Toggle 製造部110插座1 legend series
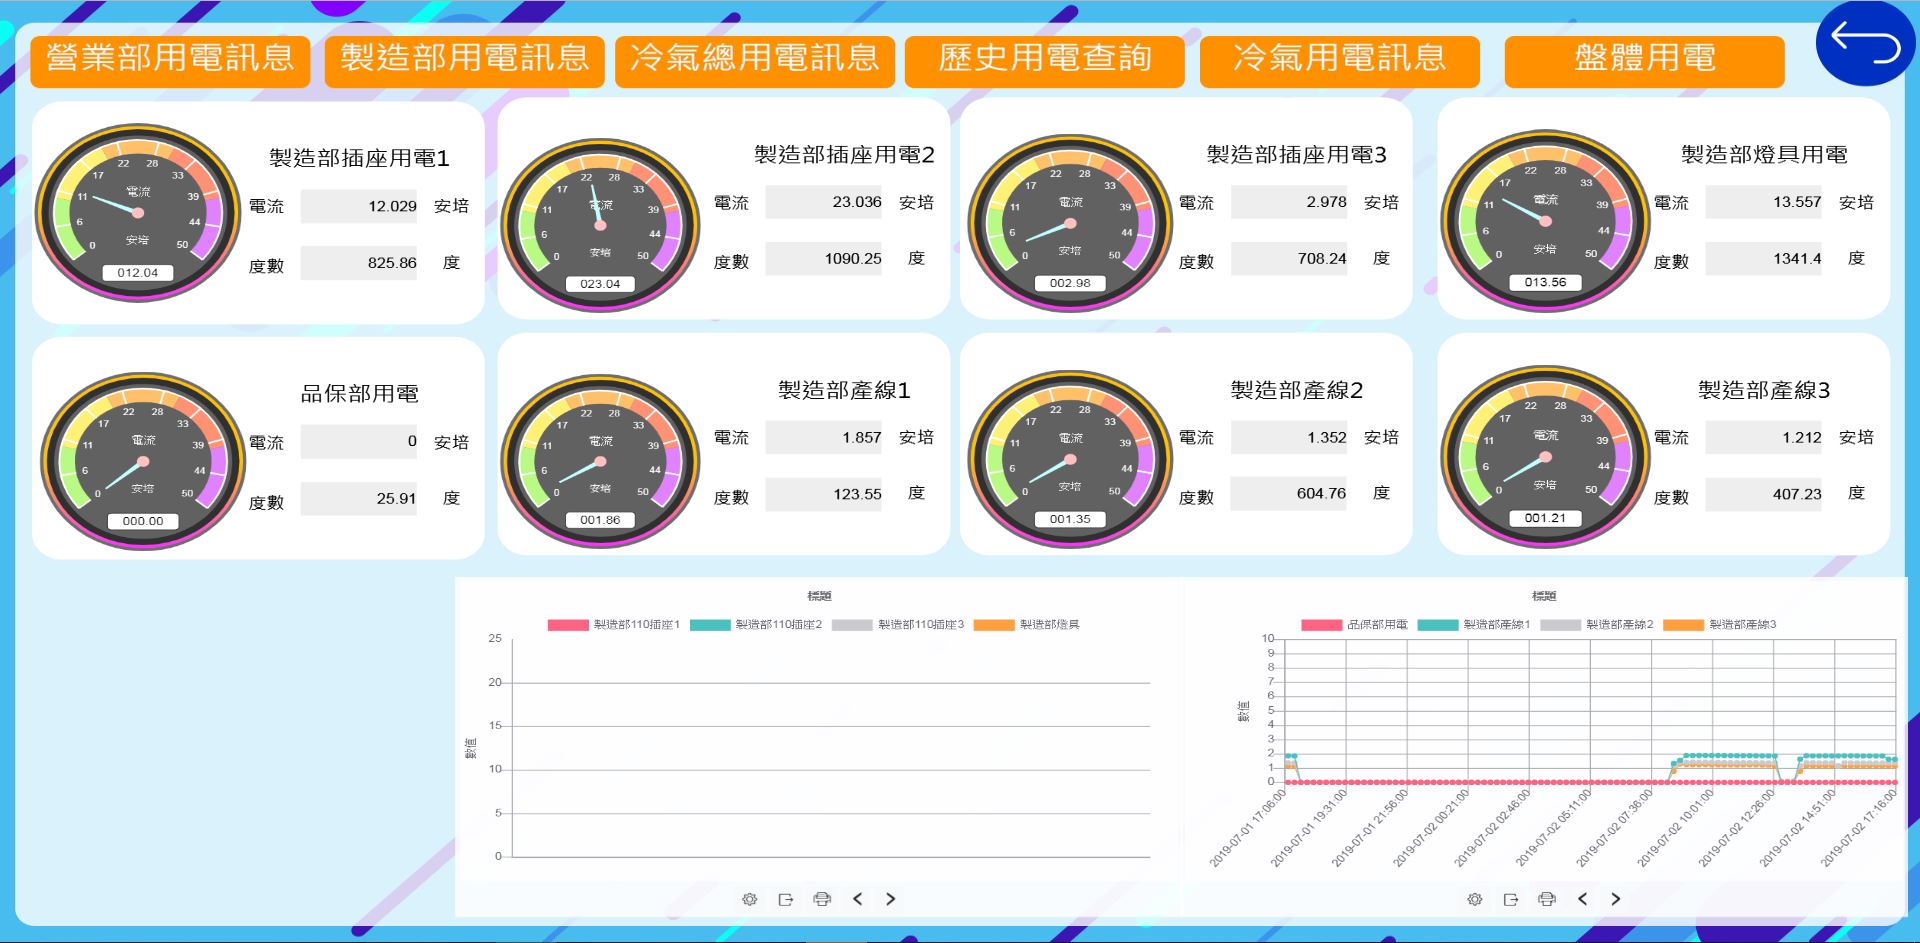The height and width of the screenshot is (943, 1920). click(613, 624)
